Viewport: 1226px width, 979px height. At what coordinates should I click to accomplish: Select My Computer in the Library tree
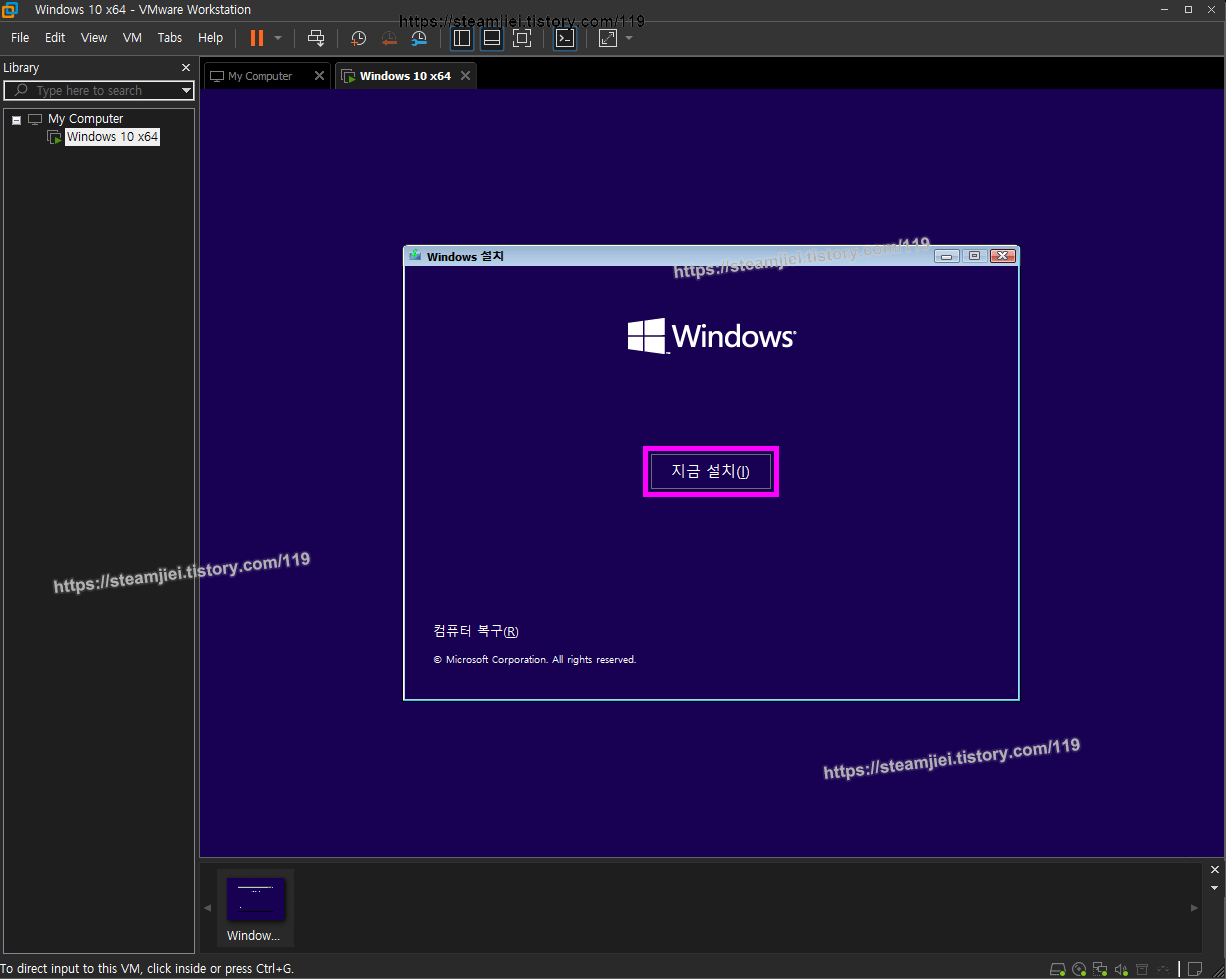click(85, 119)
